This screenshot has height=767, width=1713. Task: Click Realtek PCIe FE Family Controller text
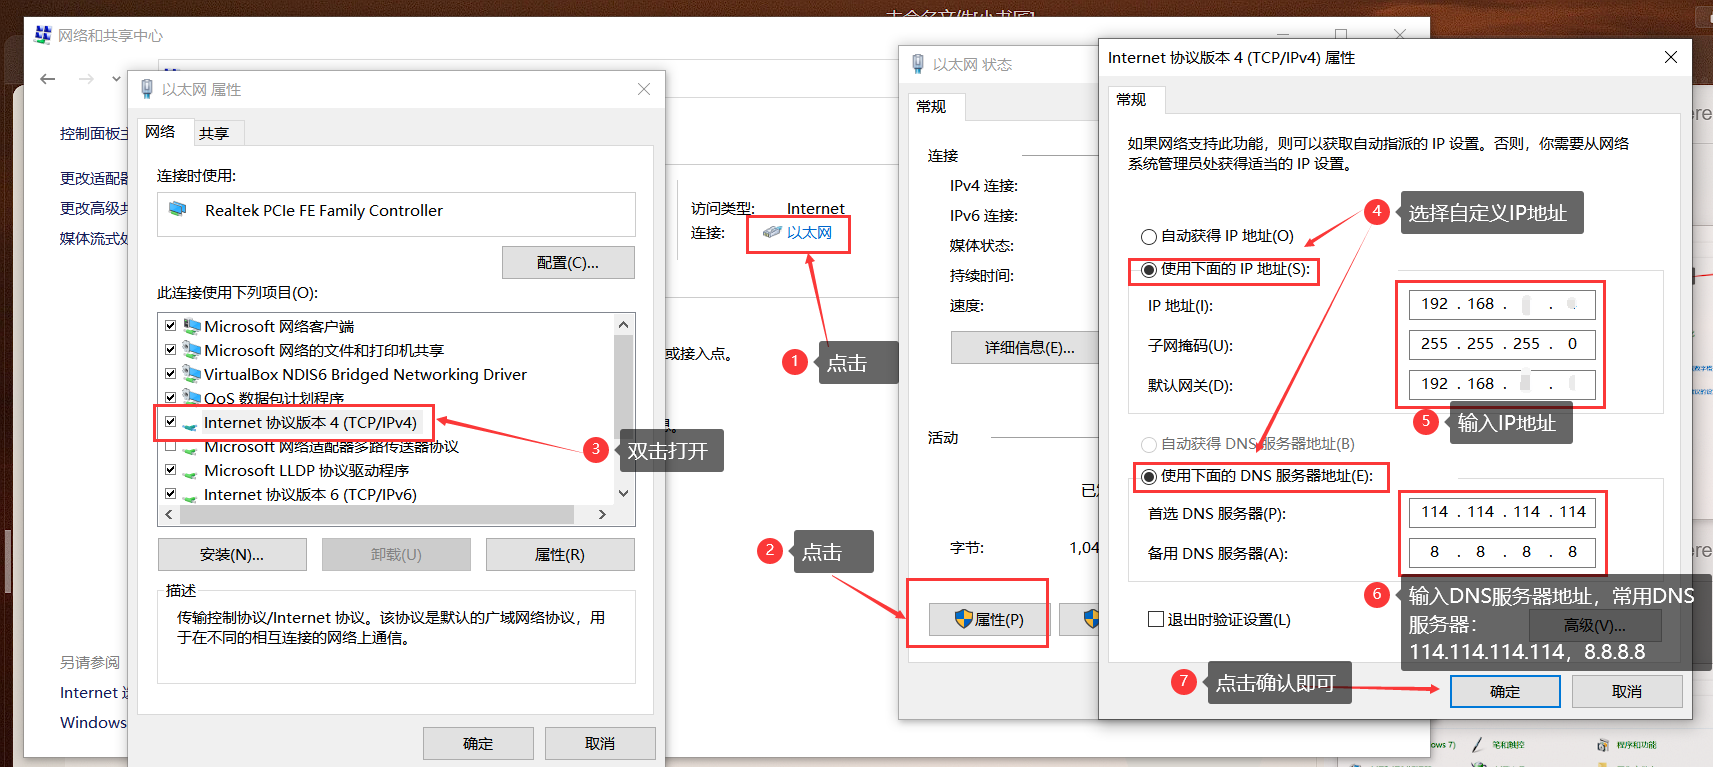[324, 210]
